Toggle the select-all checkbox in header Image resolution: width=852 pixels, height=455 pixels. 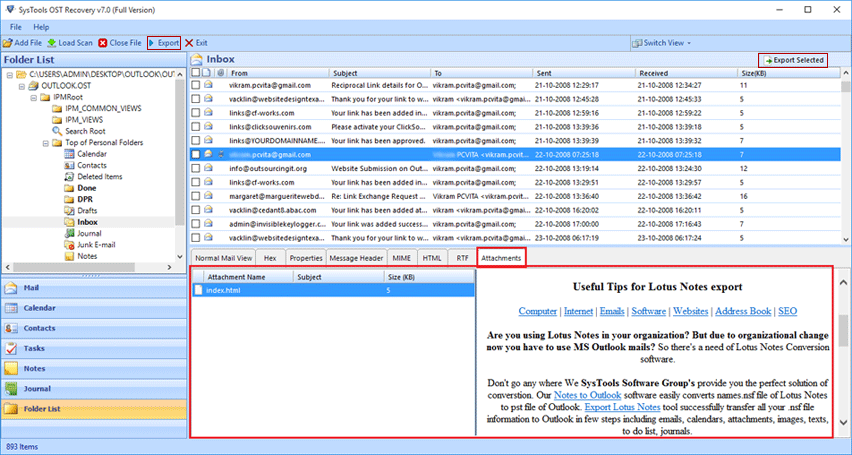[196, 73]
